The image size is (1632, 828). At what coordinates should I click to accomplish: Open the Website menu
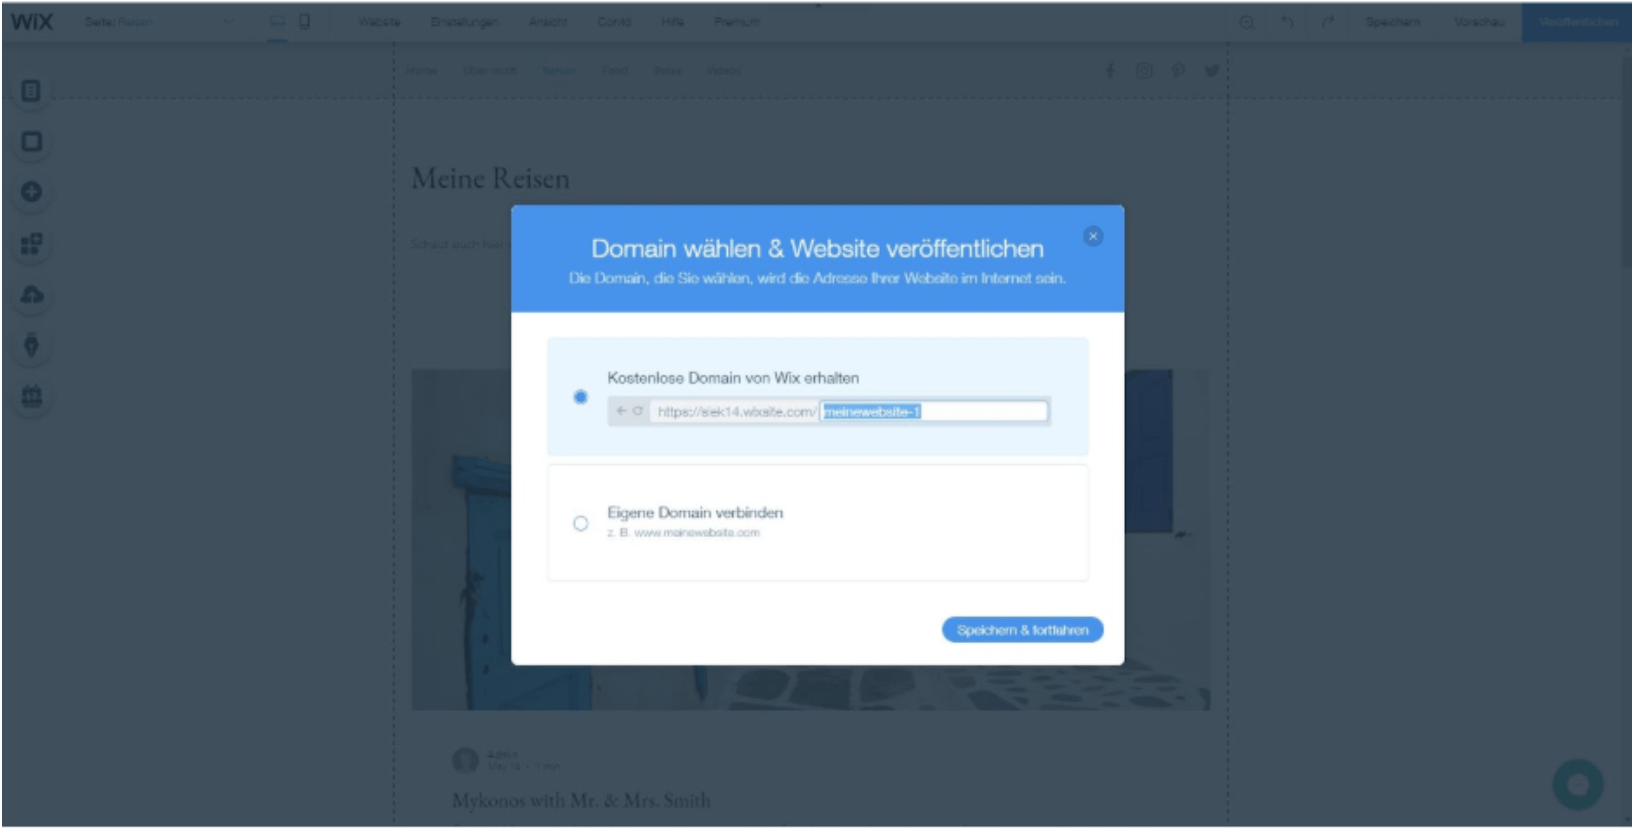pyautogui.click(x=379, y=21)
